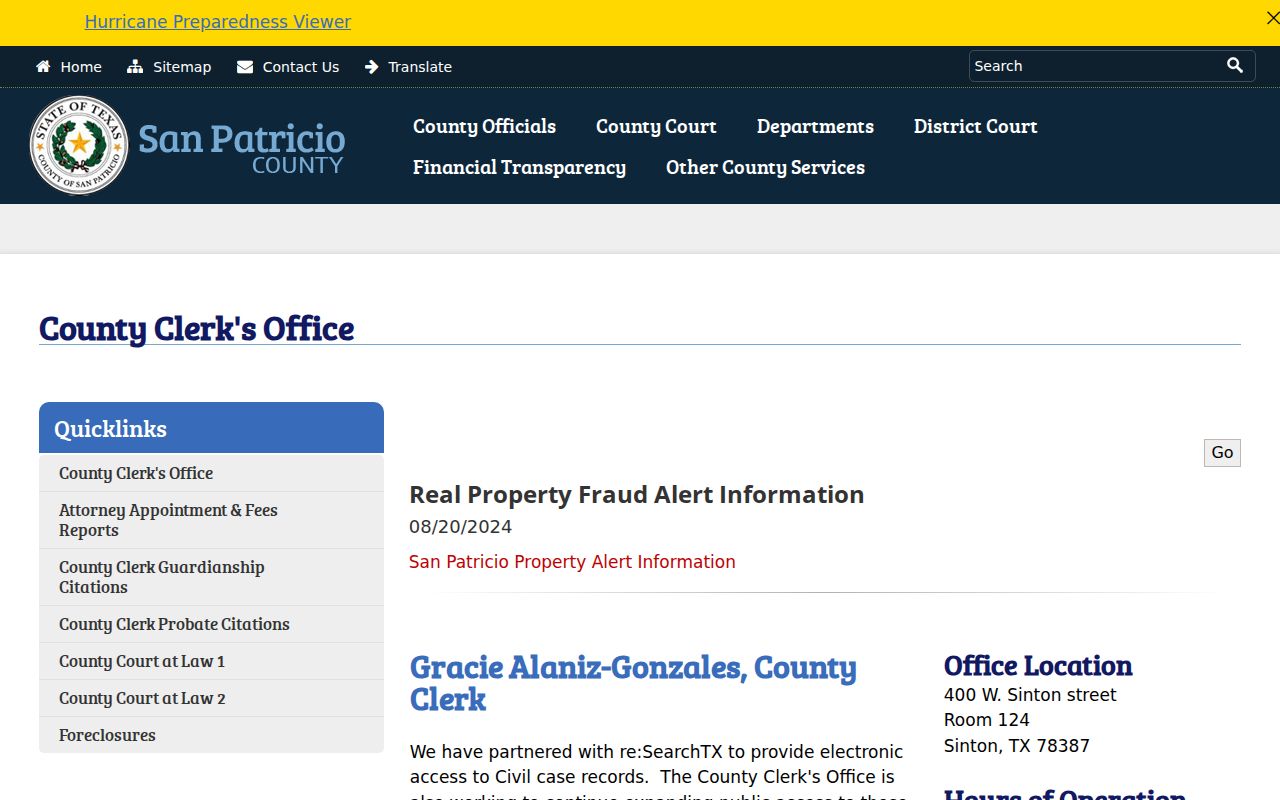Screen dimensions: 1280x800
Task: Click the Sinton, TX 78387 text
Action: click(x=1017, y=746)
